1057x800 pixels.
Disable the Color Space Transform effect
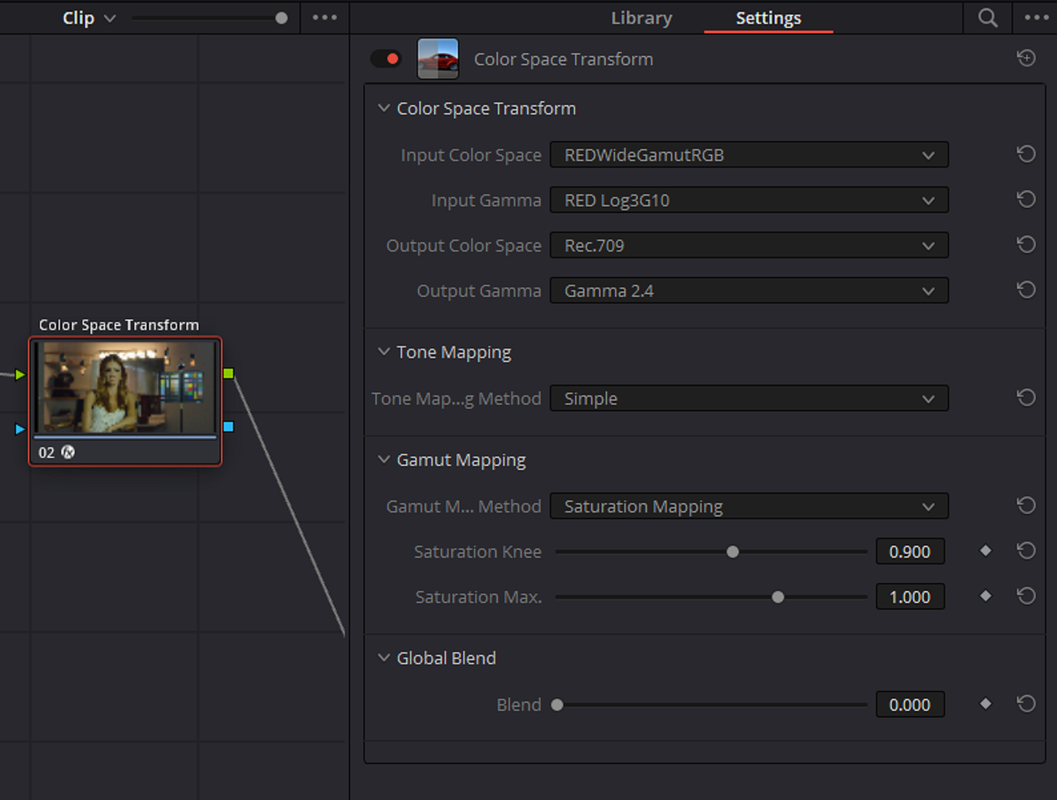386,59
